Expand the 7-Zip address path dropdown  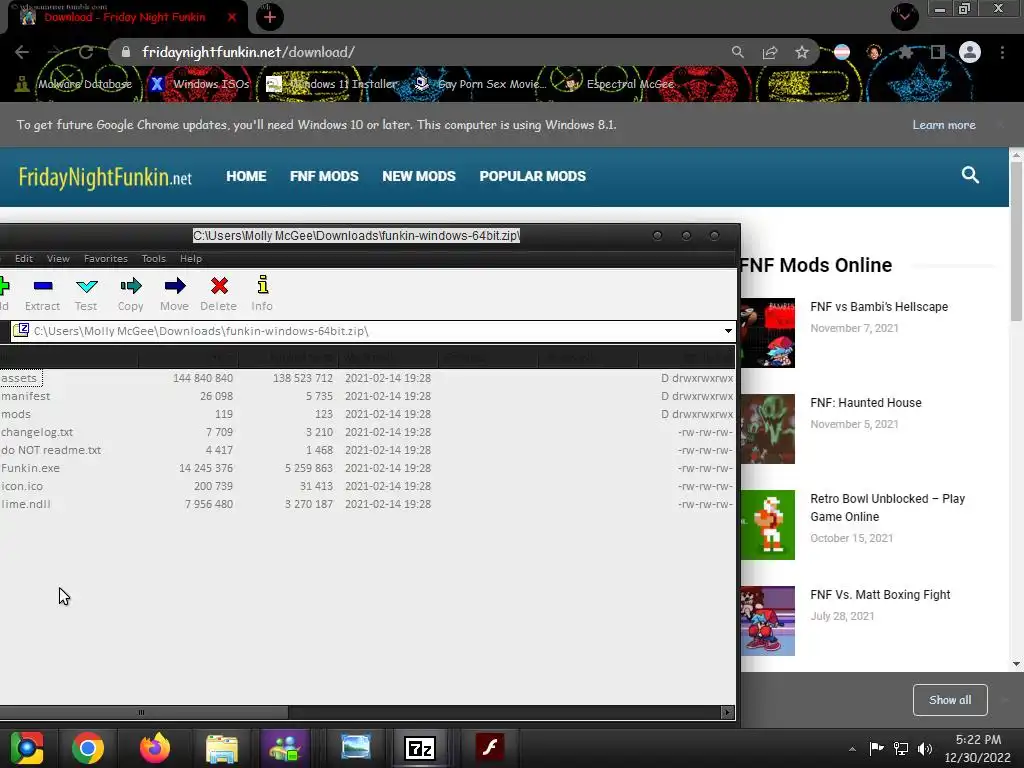tap(728, 331)
